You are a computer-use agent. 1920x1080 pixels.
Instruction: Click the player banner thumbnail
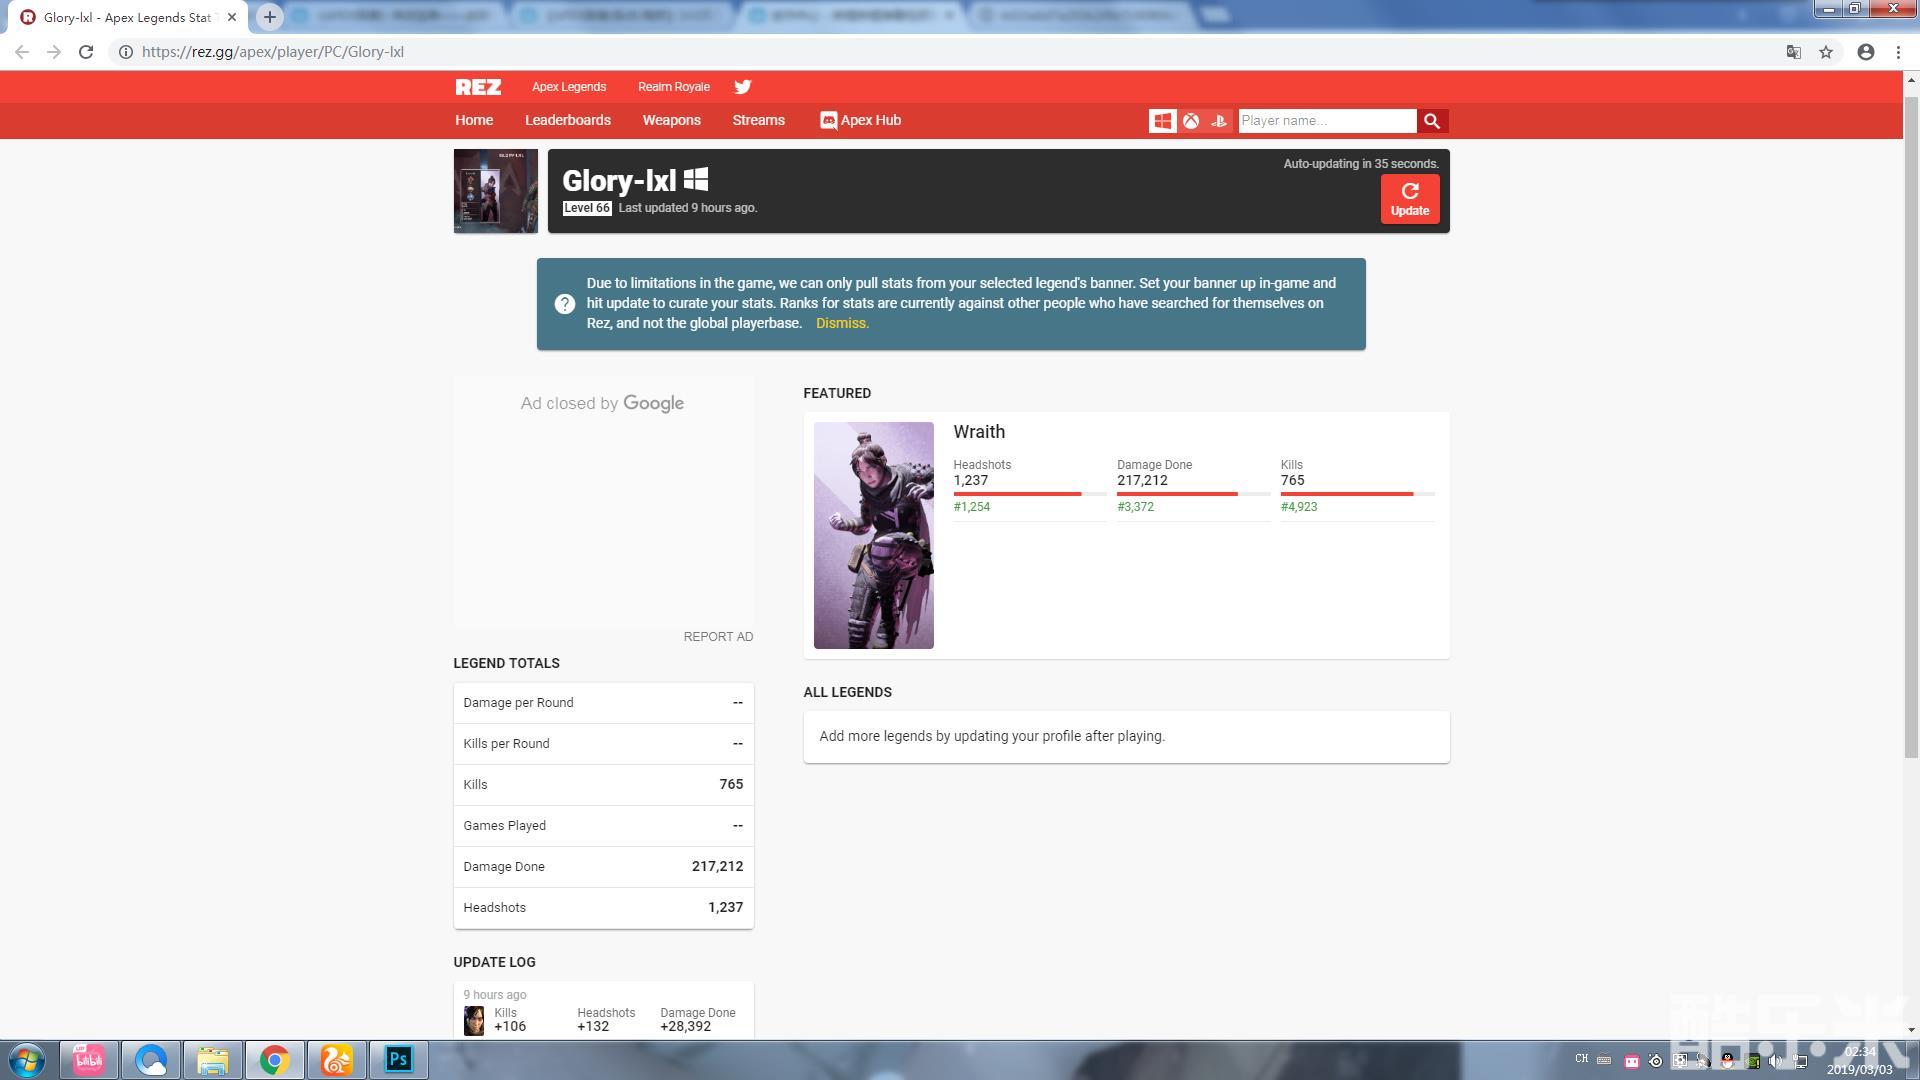click(x=496, y=191)
